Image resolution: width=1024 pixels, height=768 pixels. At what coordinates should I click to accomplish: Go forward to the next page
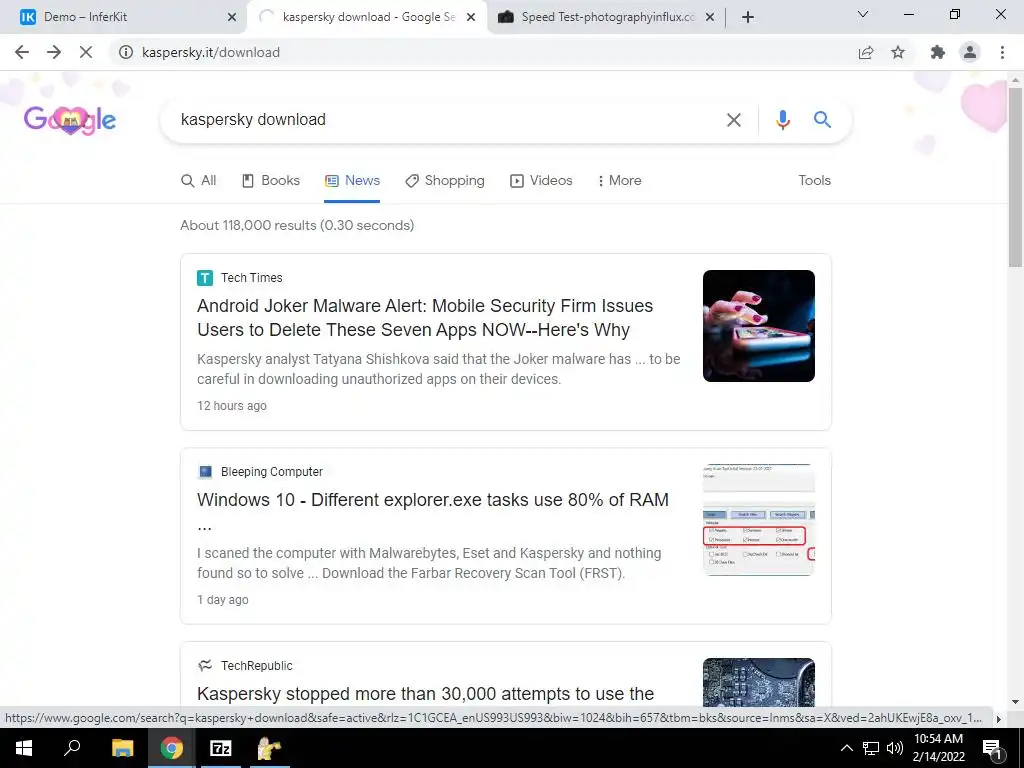[x=54, y=52]
